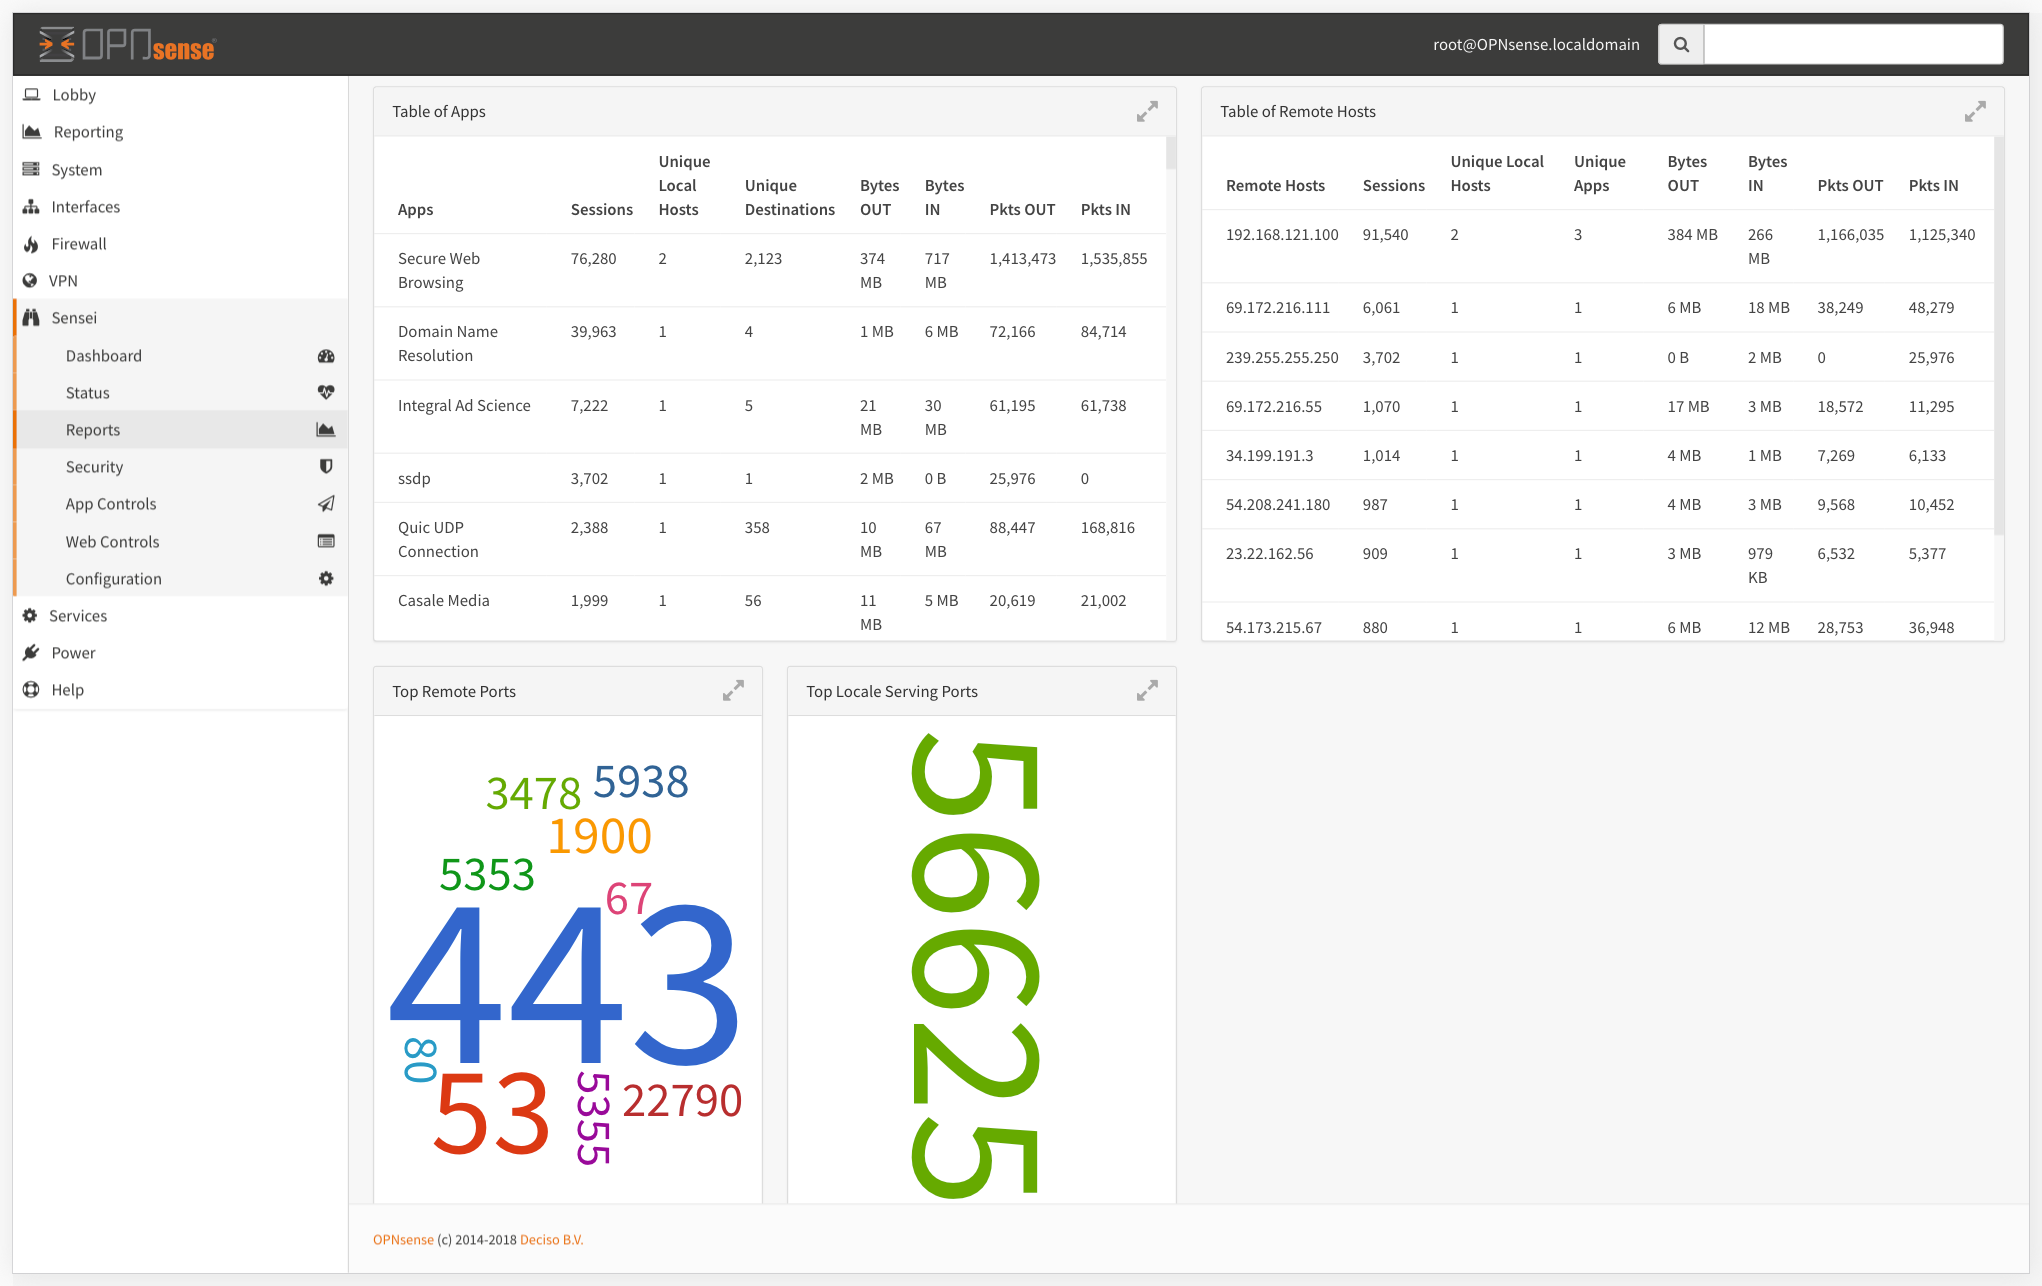The height and width of the screenshot is (1286, 2042).
Task: Expand the Top Remote Ports widget
Action: (733, 690)
